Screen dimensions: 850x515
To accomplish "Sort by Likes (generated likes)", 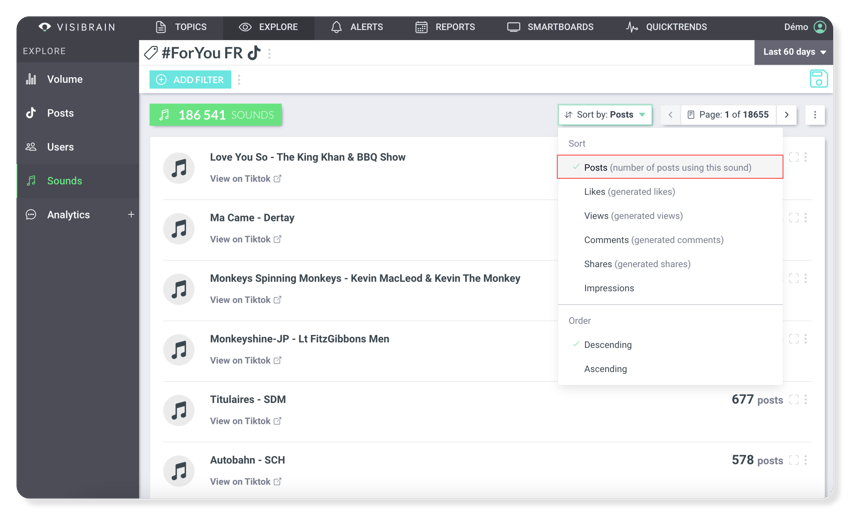I will (x=670, y=191).
